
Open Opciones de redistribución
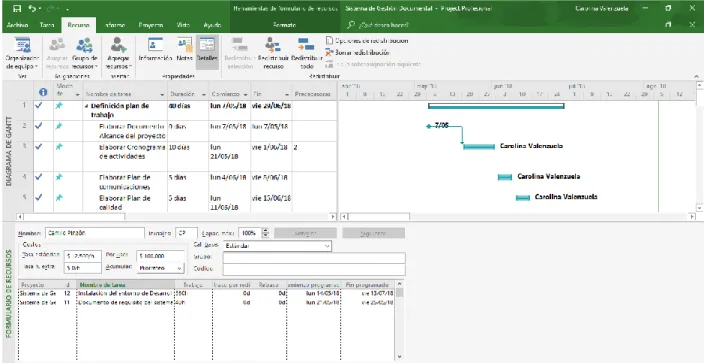367,41
